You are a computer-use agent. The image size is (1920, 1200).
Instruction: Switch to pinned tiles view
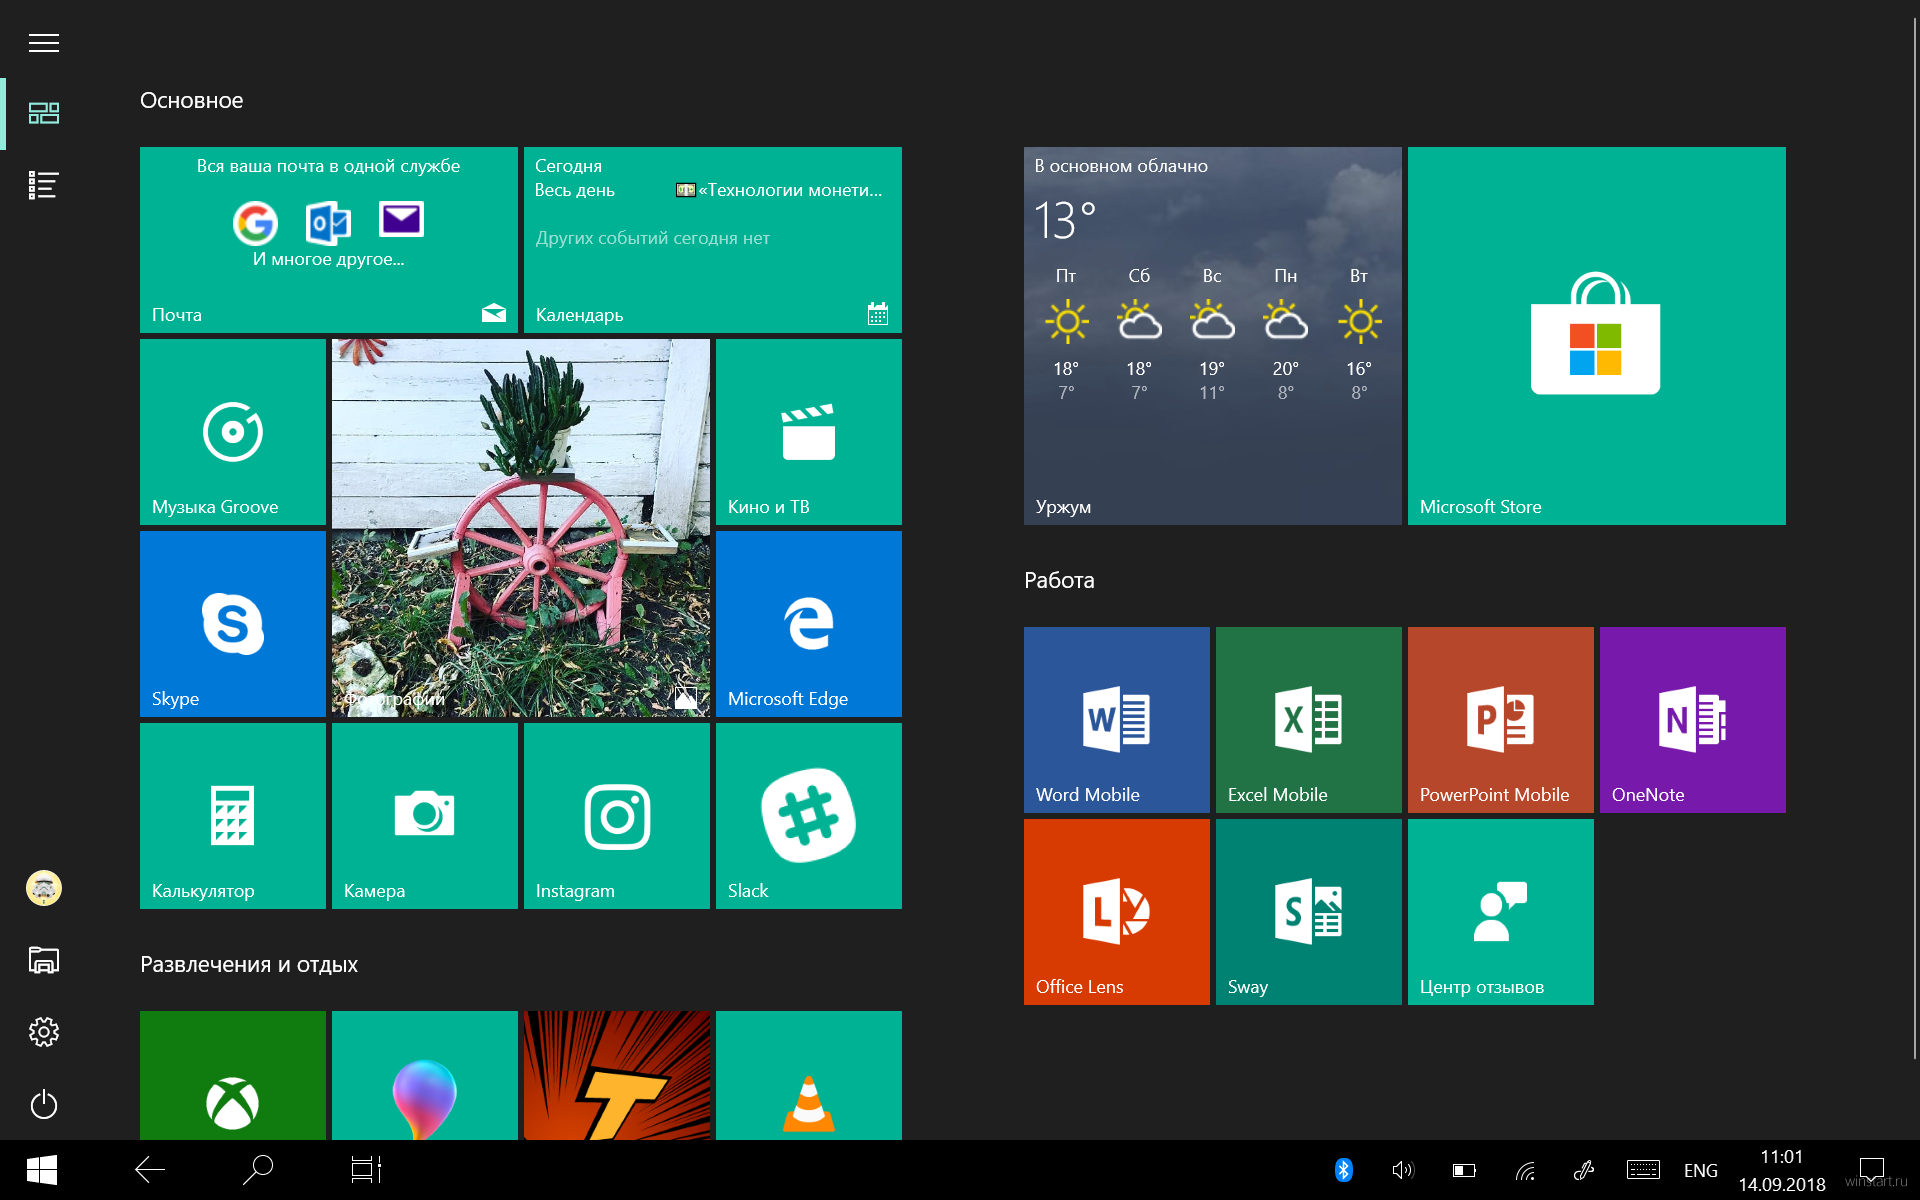[44, 113]
